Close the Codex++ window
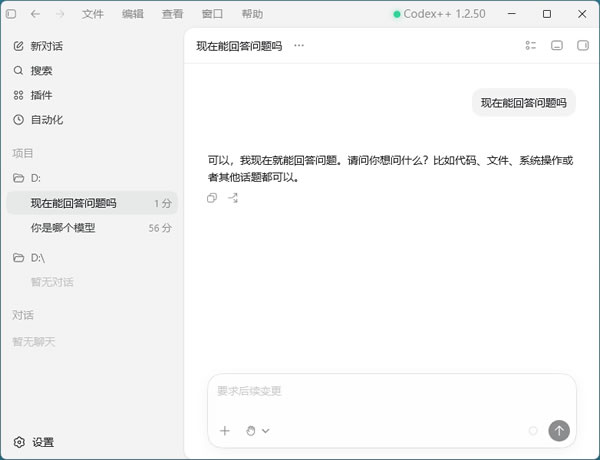This screenshot has width=600, height=460. [x=582, y=14]
